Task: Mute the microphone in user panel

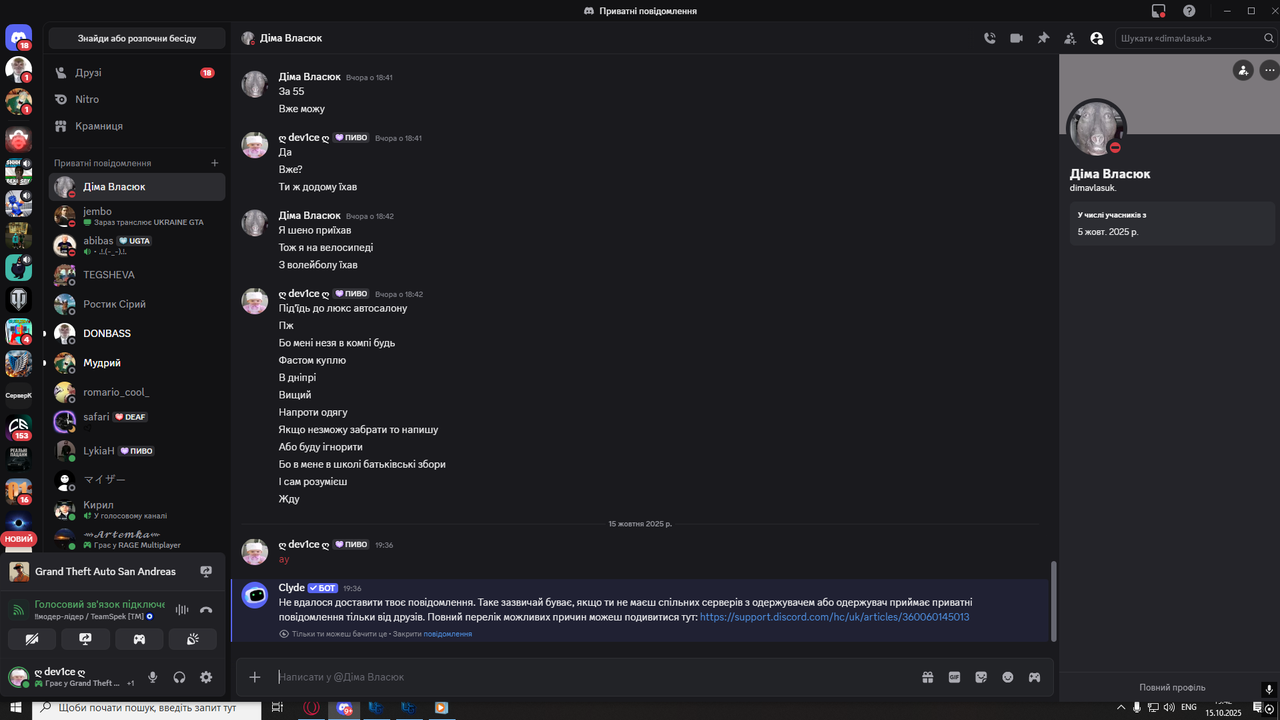Action: pos(153,677)
